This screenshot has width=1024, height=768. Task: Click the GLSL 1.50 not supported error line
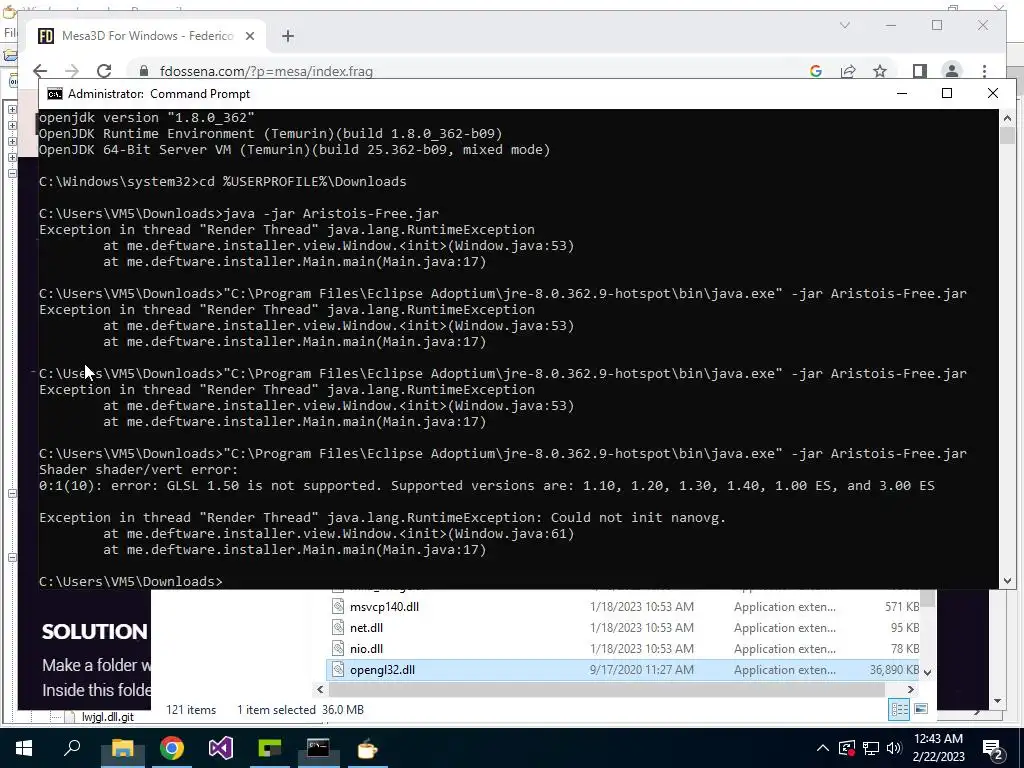coord(487,486)
